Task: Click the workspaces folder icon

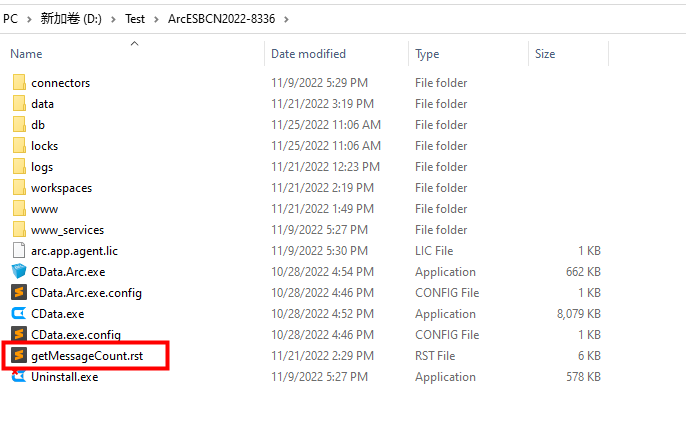Action: click(x=19, y=187)
